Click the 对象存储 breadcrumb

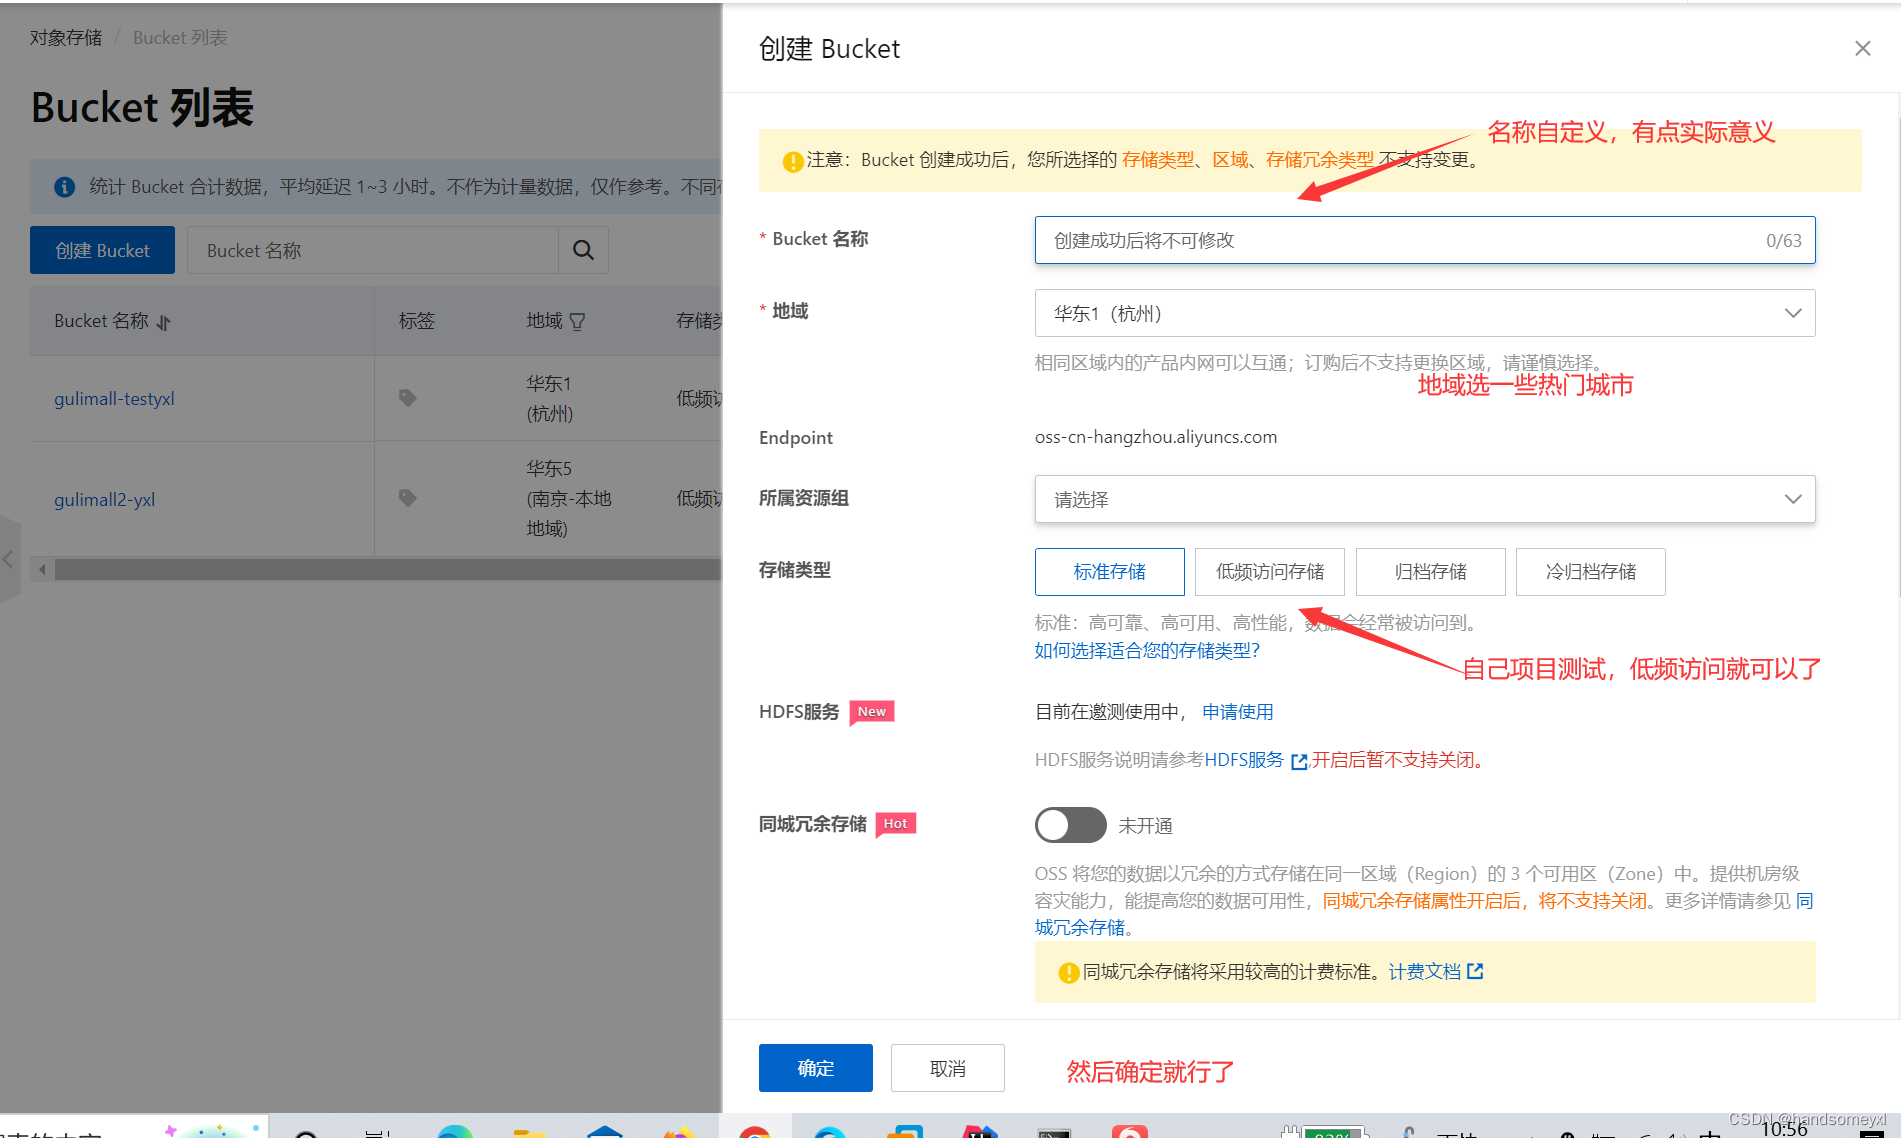[x=66, y=38]
